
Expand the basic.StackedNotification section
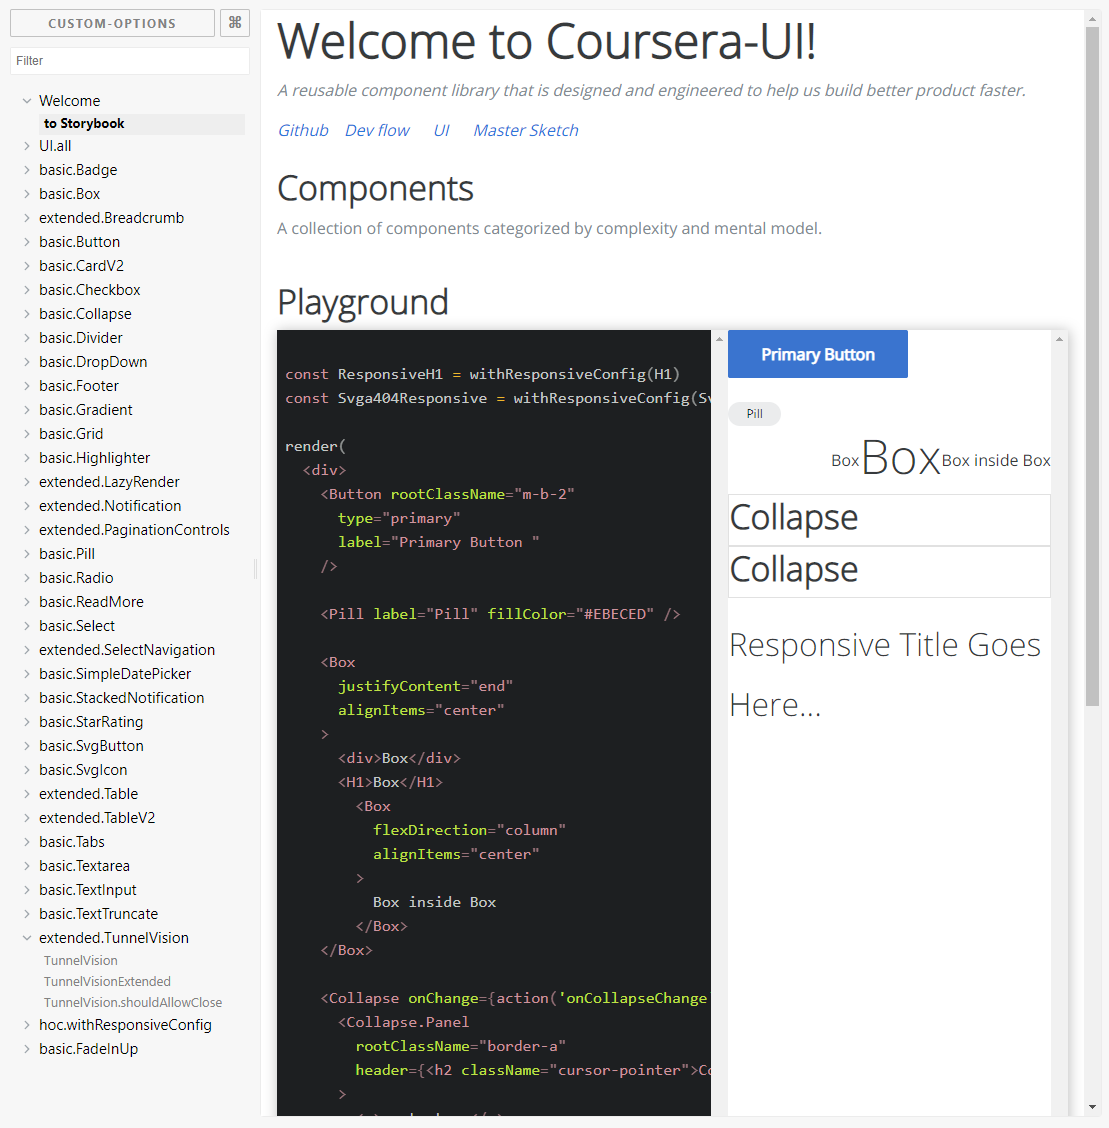[122, 698]
